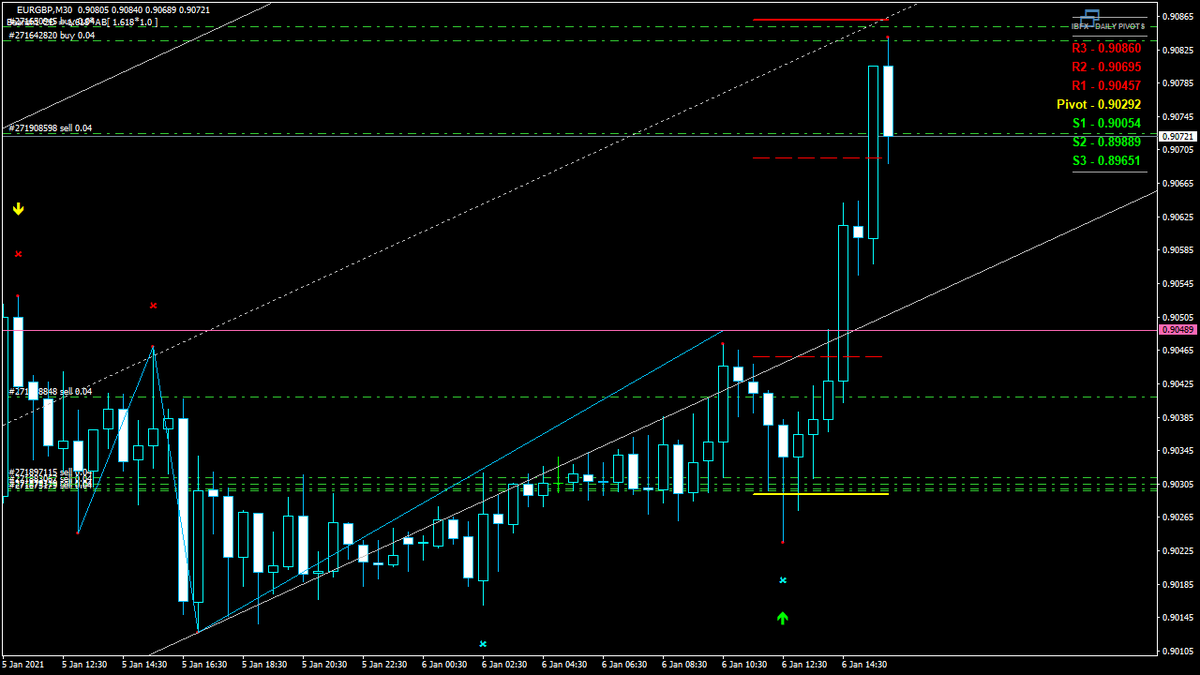Viewport: 1200px width, 675px height.
Task: Click the yellow down arrow sell signal
Action: (x=18, y=209)
